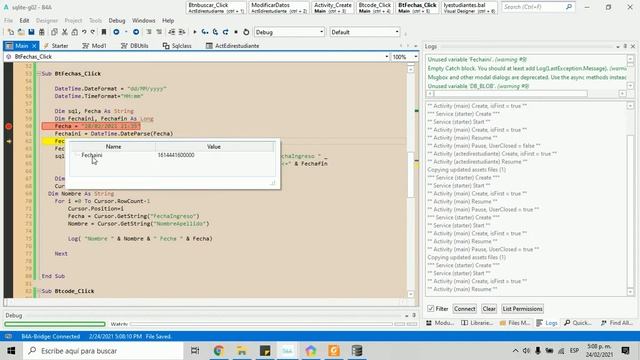640x360 pixels.
Task: Collapse the Btcode_Click sub fold marker
Action: (x=38, y=291)
